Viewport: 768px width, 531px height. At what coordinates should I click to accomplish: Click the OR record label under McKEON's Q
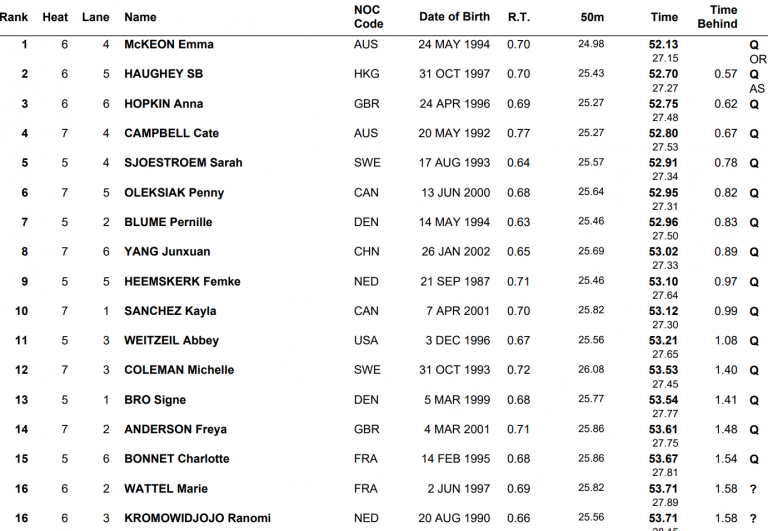(757, 59)
